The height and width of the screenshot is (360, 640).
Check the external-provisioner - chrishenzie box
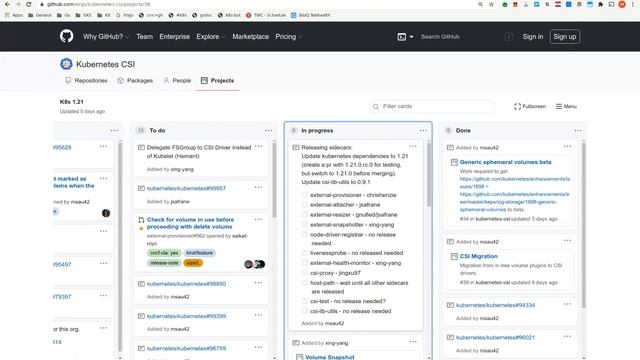[305, 195]
